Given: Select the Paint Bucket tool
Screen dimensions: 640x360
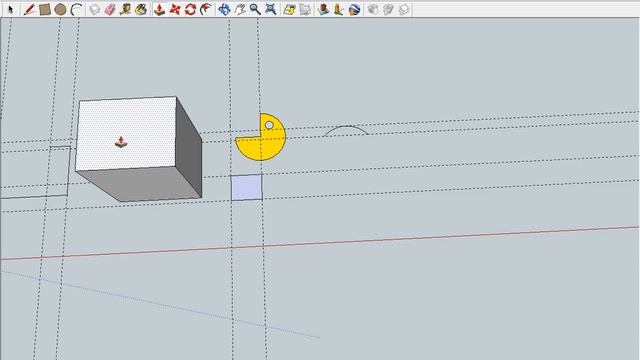Looking at the screenshot, I should click(141, 9).
